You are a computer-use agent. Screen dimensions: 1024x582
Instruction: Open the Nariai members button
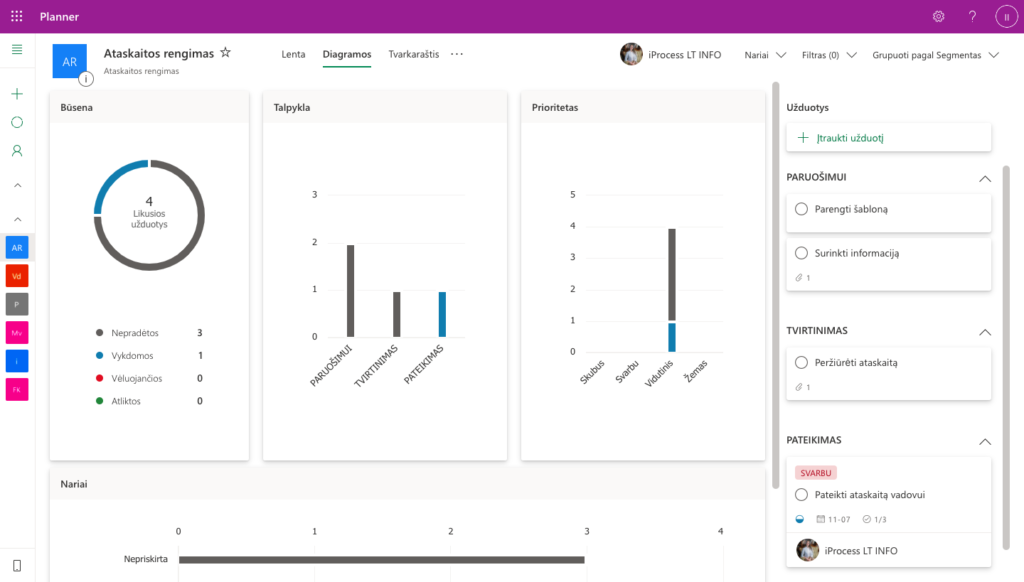pyautogui.click(x=765, y=55)
